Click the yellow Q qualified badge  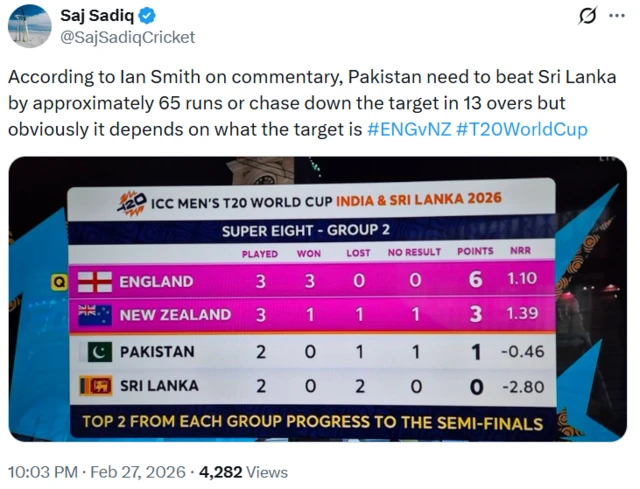click(58, 282)
